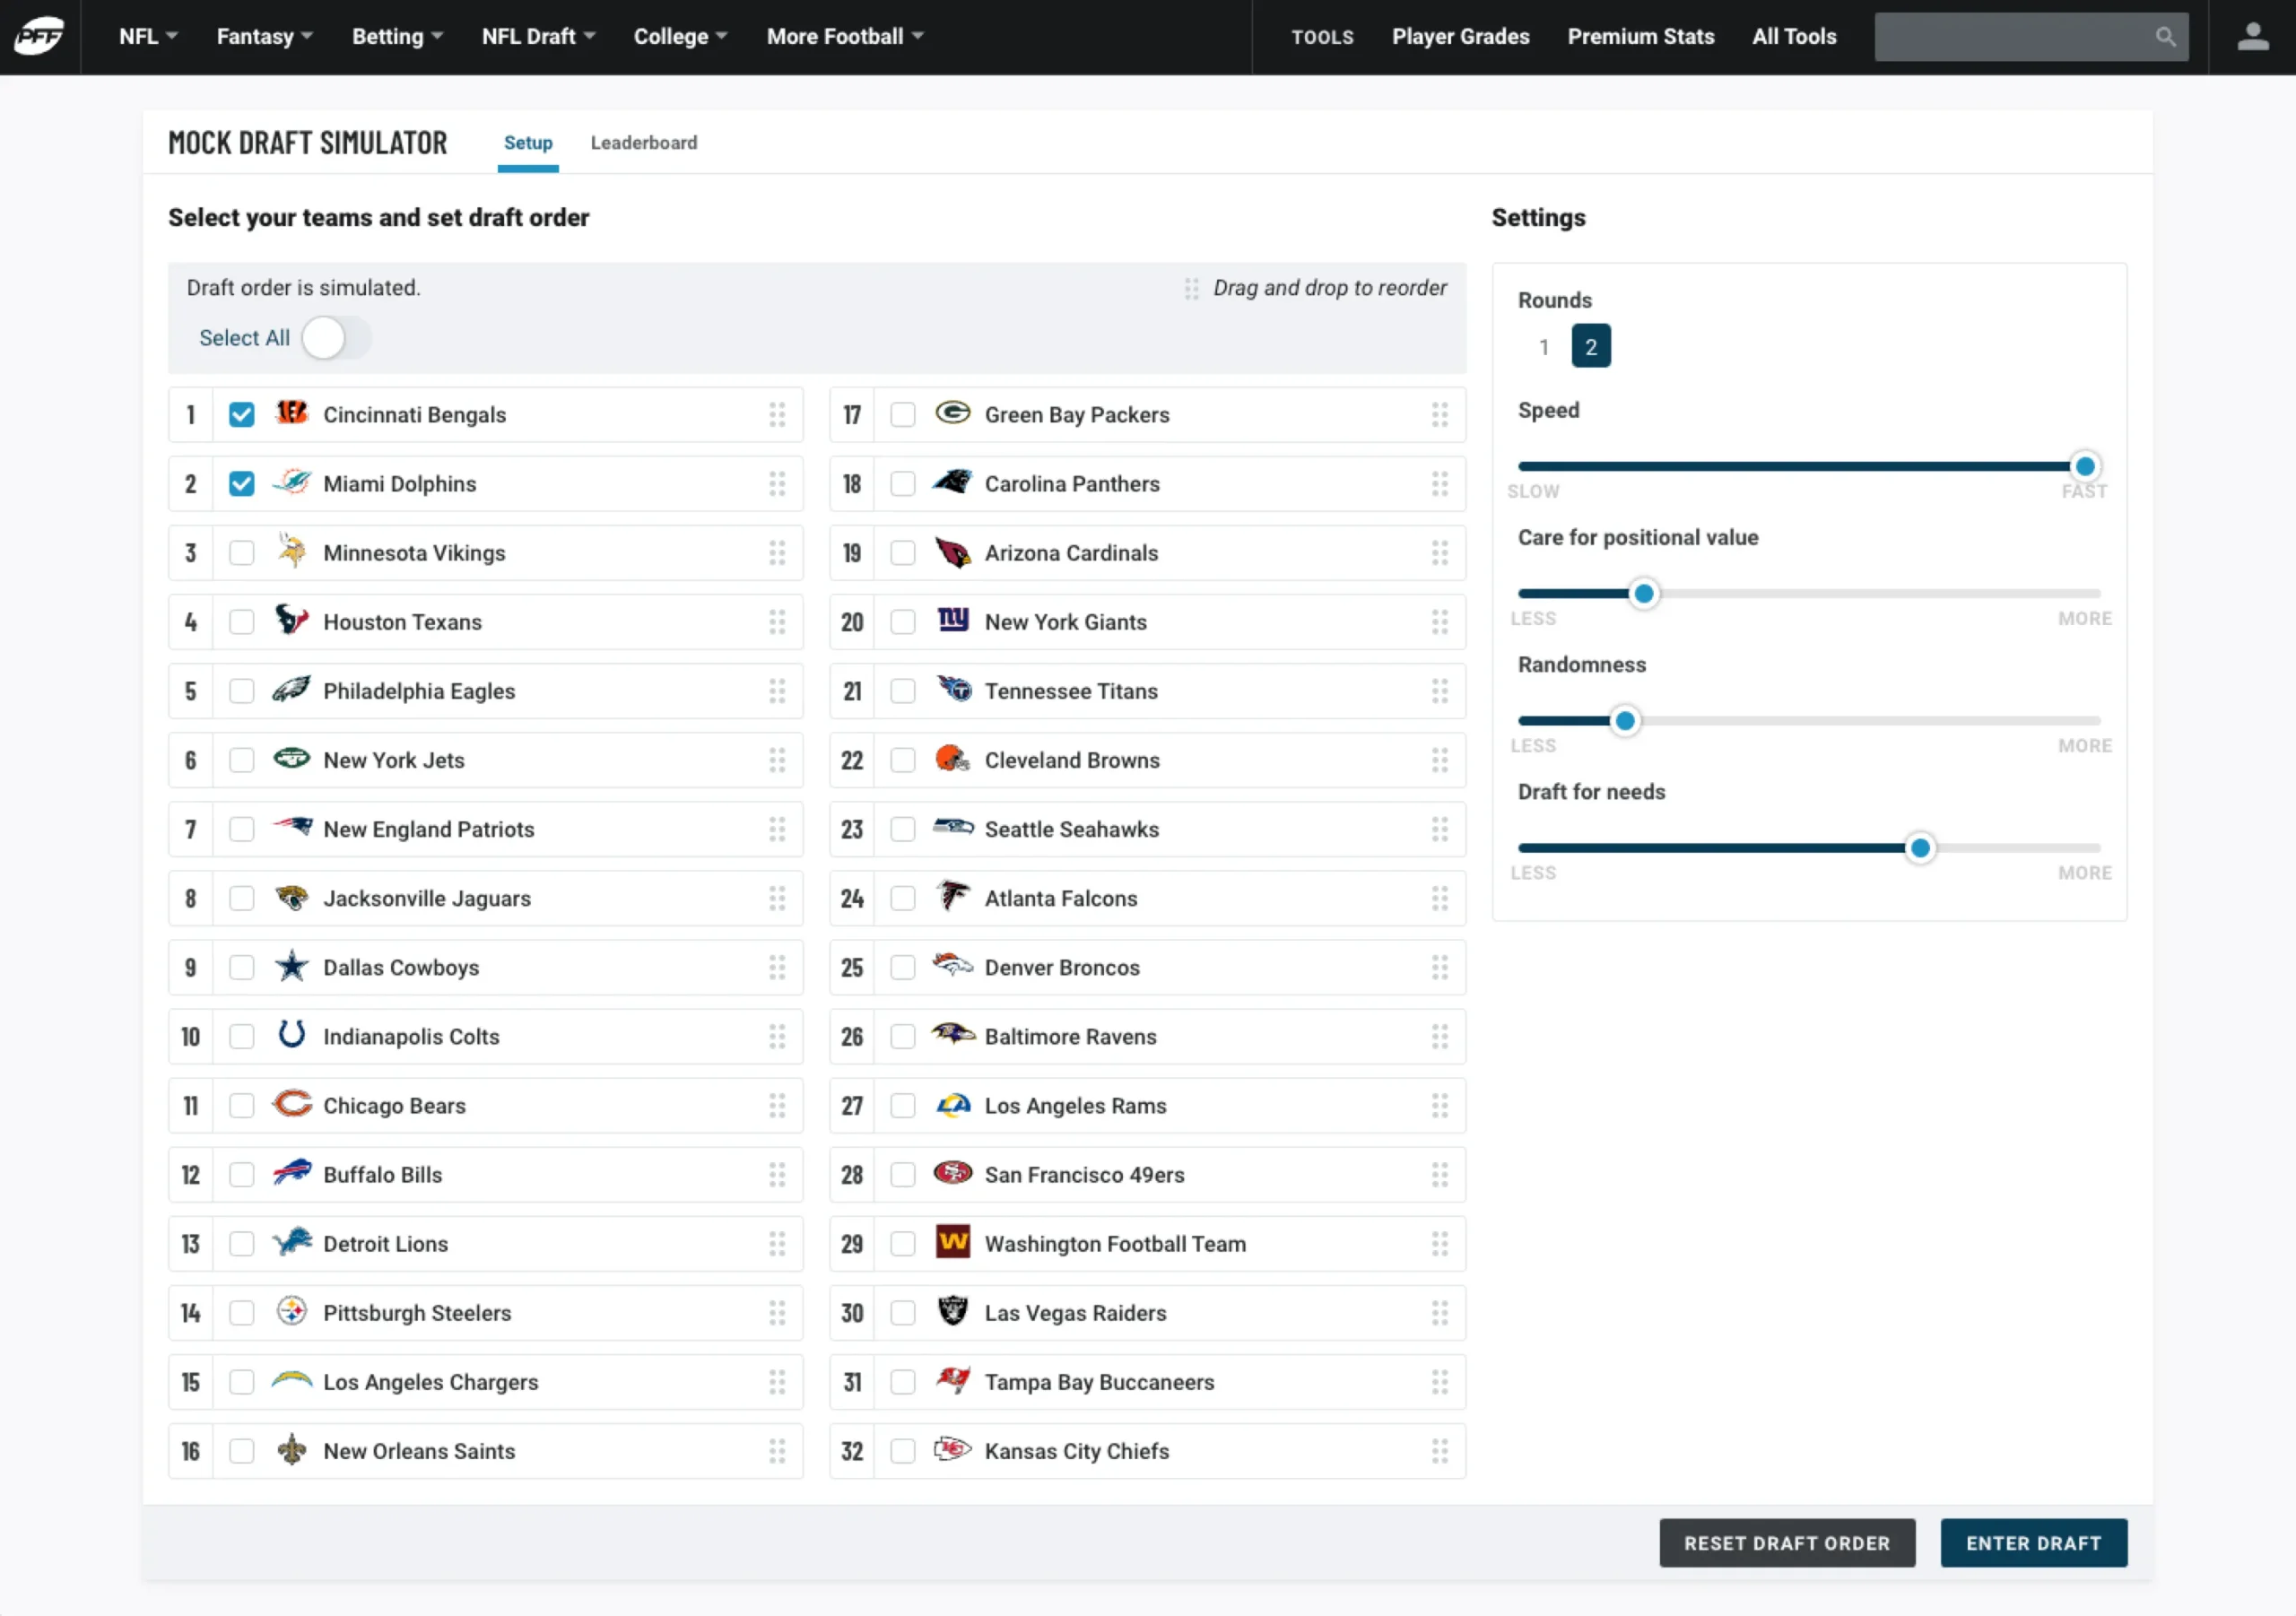Click the Dallas Cowboys star logo
The width and height of the screenshot is (2296, 1616).
pyautogui.click(x=292, y=966)
